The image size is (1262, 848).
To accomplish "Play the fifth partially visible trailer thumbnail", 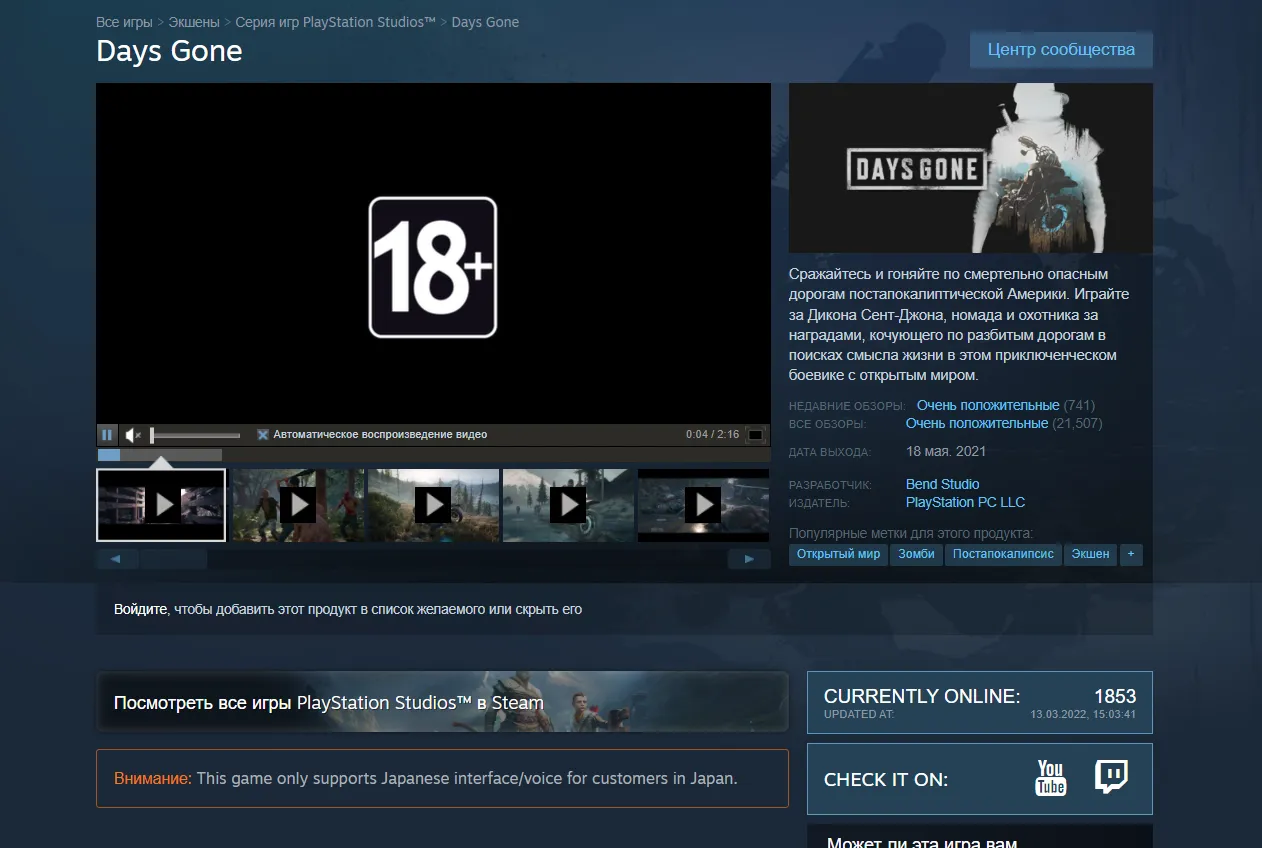I will coord(704,505).
